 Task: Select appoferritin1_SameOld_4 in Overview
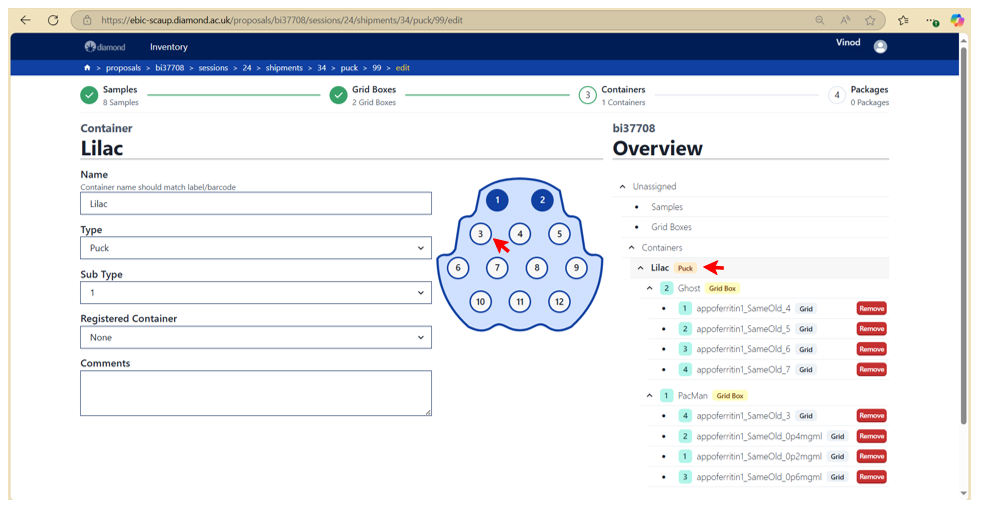click(x=743, y=308)
